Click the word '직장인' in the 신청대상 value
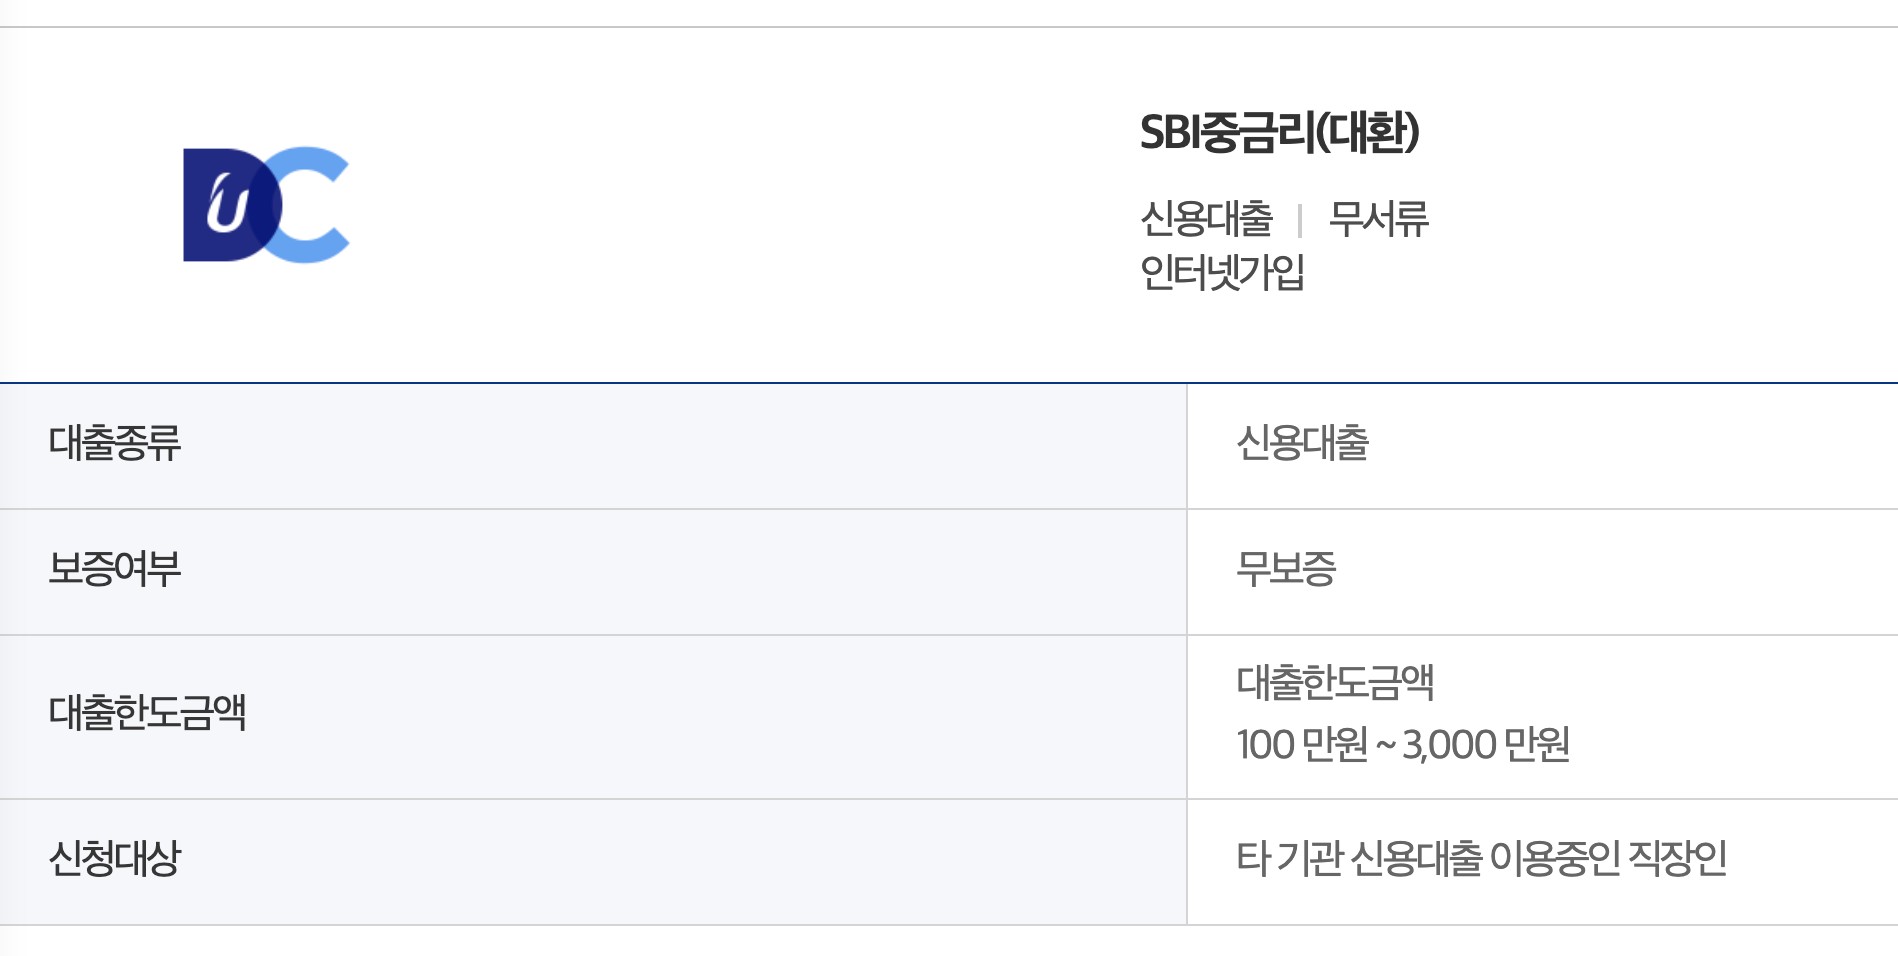 tap(1677, 859)
